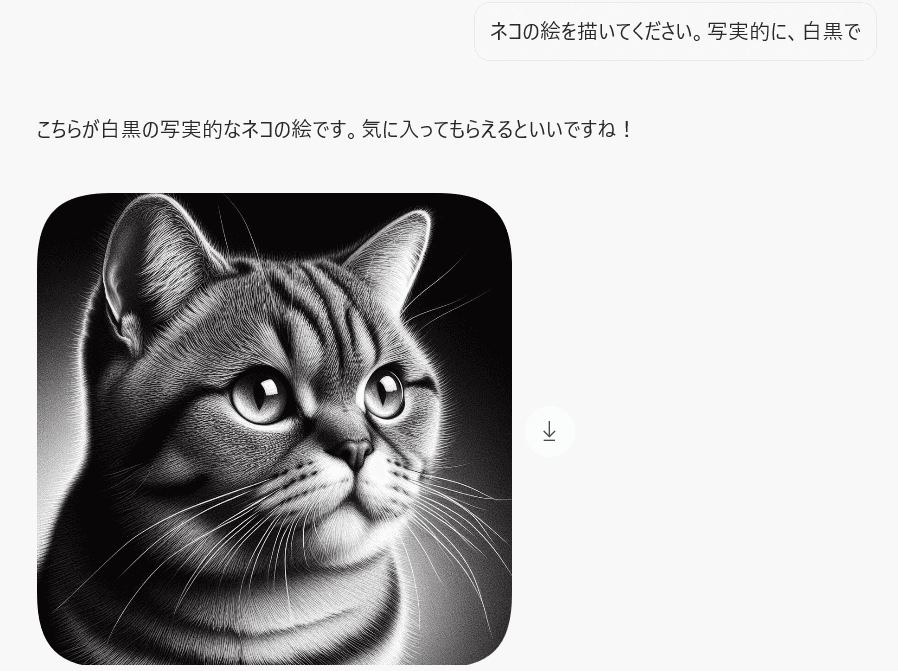Click the cat's nose in the picture
The width and height of the screenshot is (898, 671).
(355, 452)
